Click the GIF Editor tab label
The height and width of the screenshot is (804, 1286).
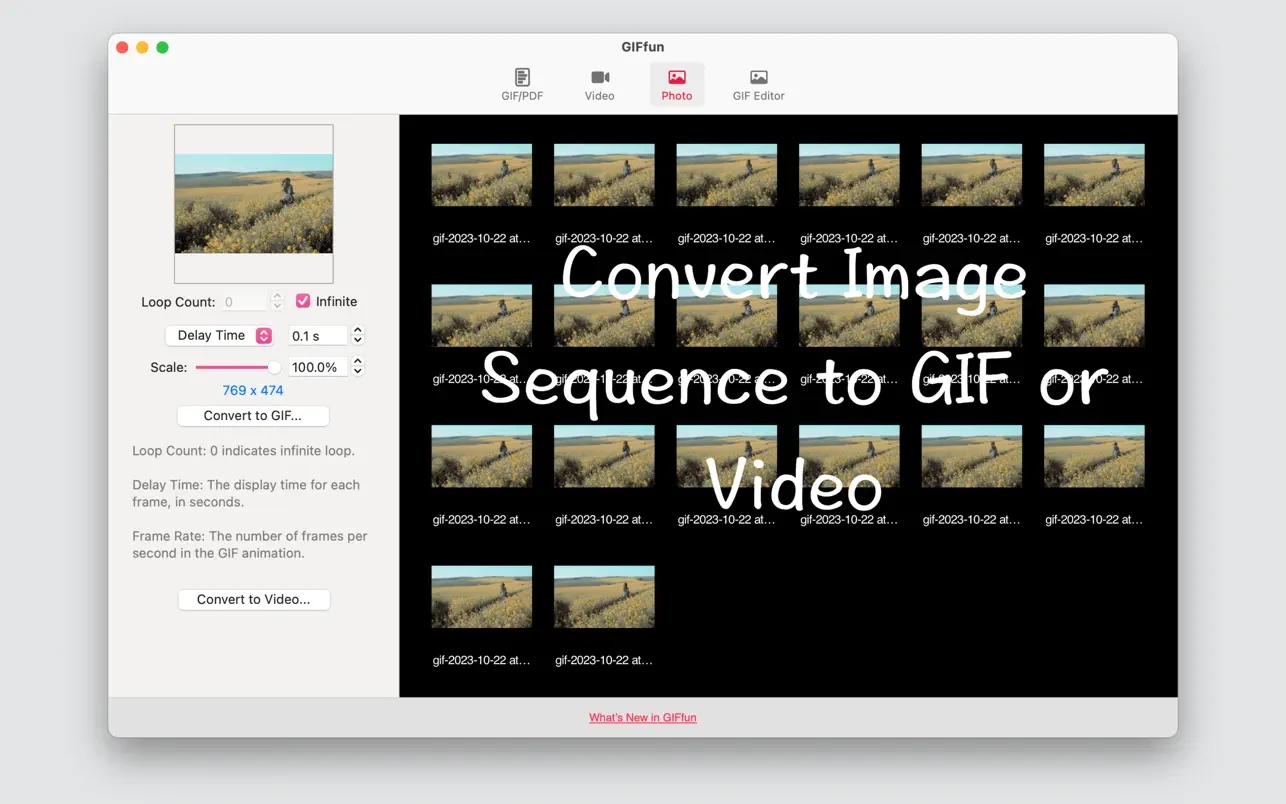click(x=758, y=96)
